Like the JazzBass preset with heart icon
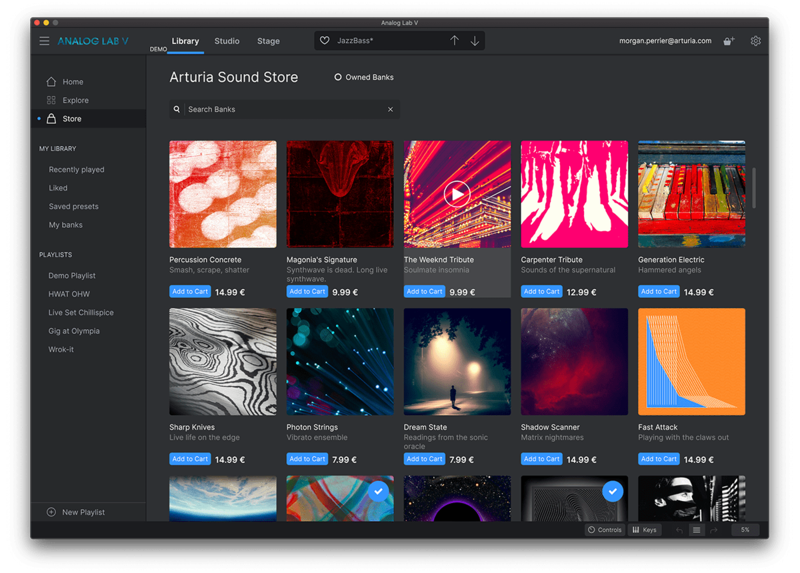This screenshot has height=573, width=800. click(324, 41)
